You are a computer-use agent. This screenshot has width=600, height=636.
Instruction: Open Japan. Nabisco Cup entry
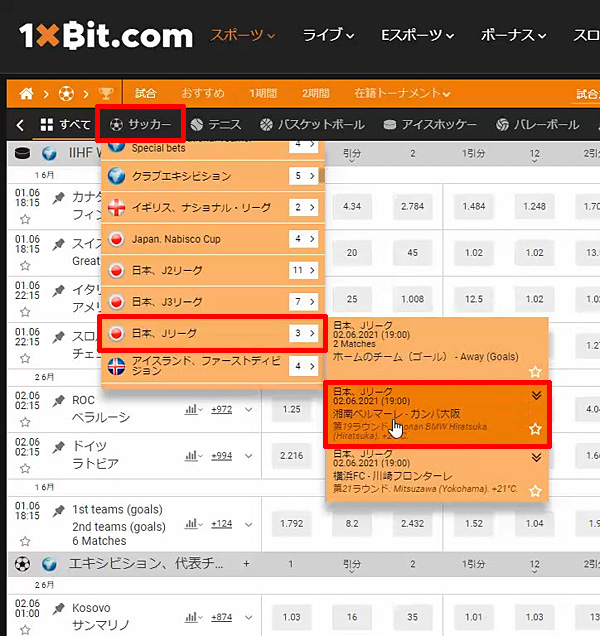pyautogui.click(x=213, y=239)
